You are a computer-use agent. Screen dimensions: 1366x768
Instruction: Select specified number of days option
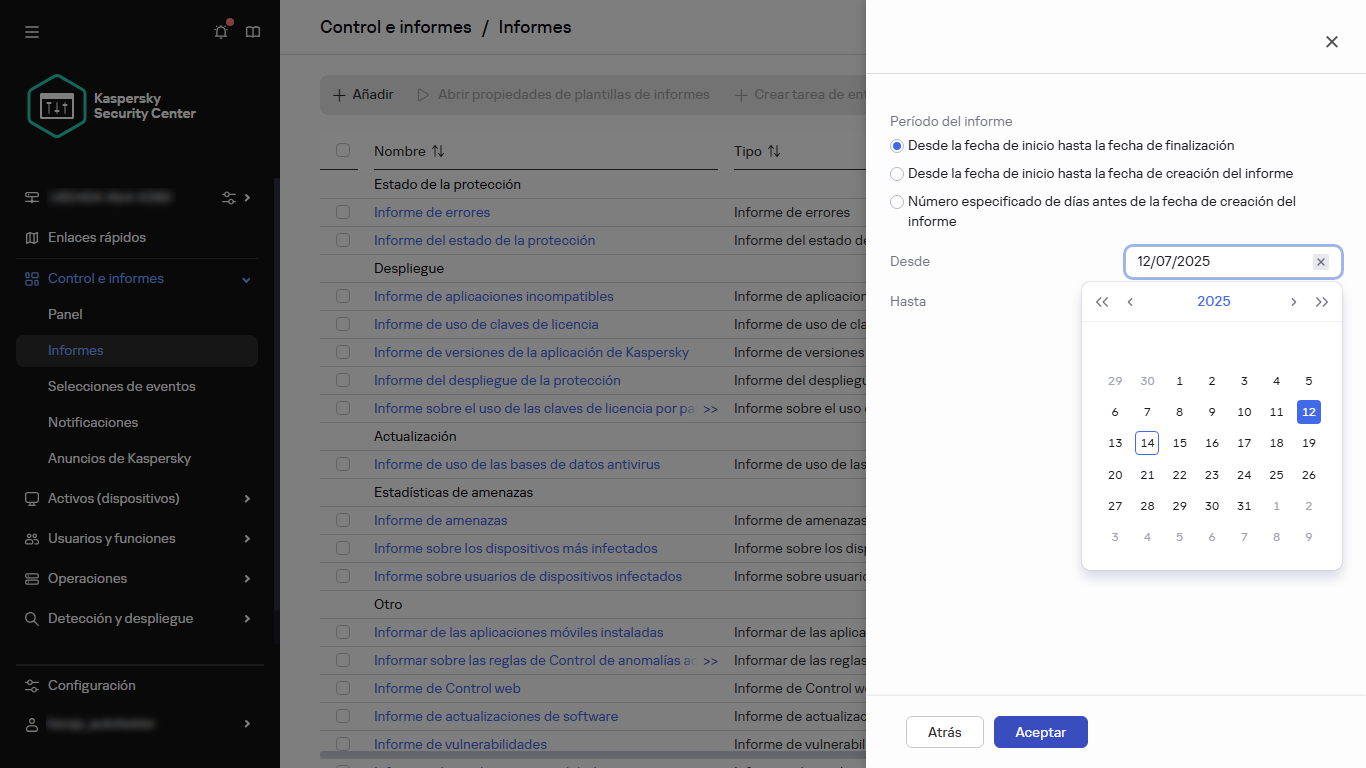coord(897,202)
